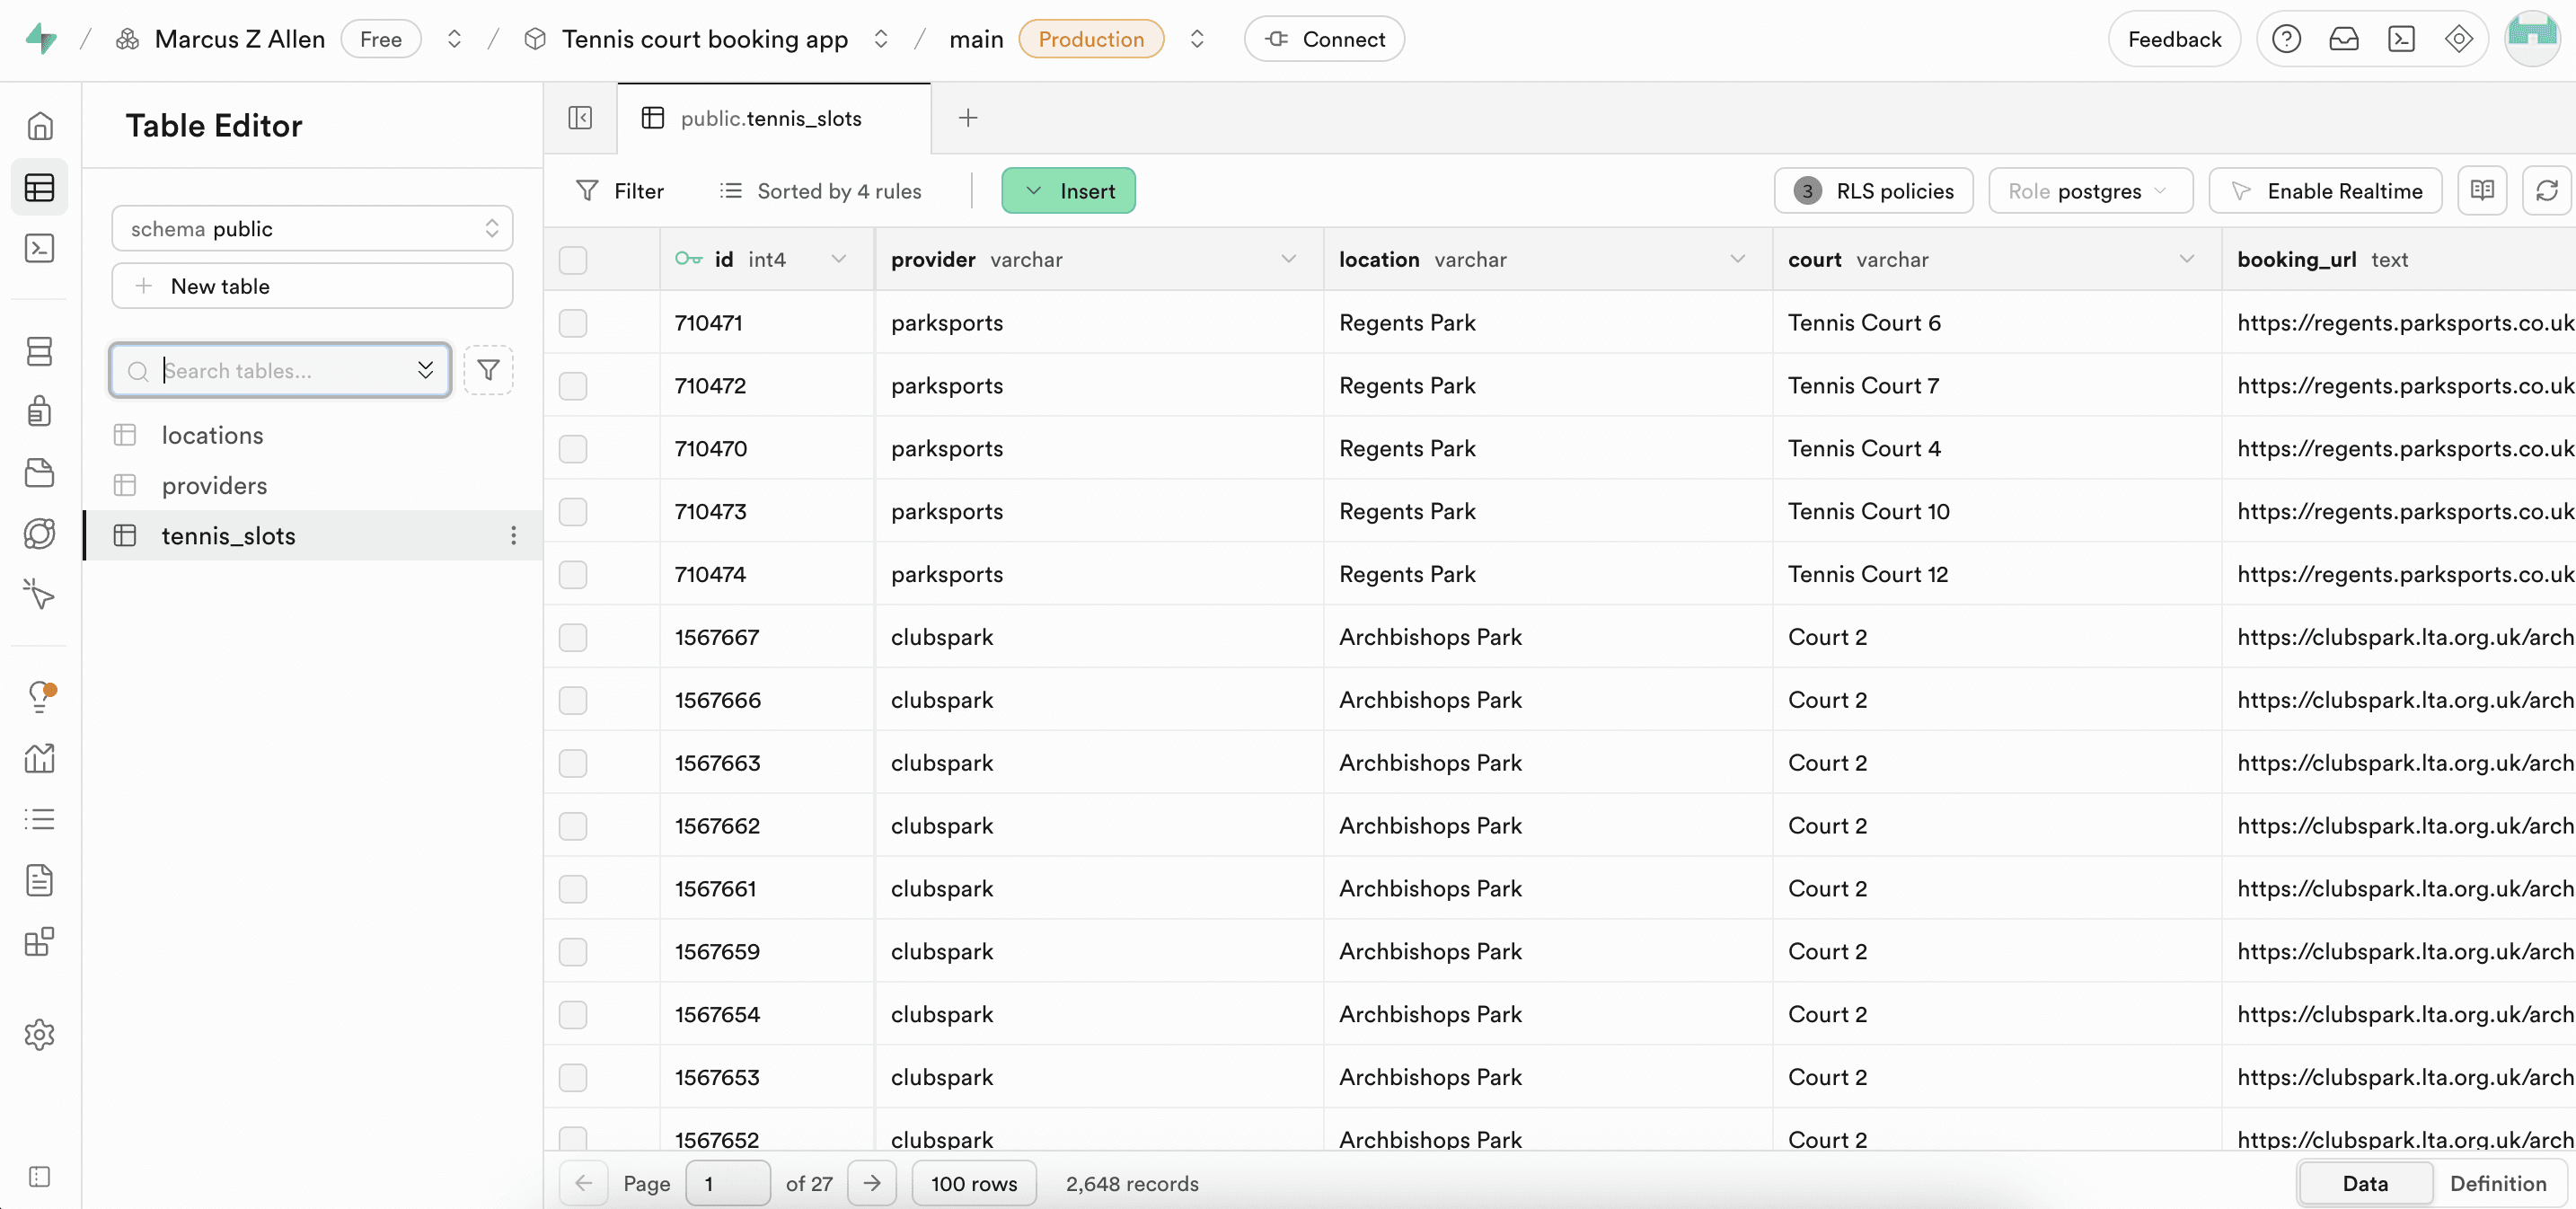The width and height of the screenshot is (2576, 1209).
Task: Click the Enable Realtime button
Action: click(x=2325, y=190)
